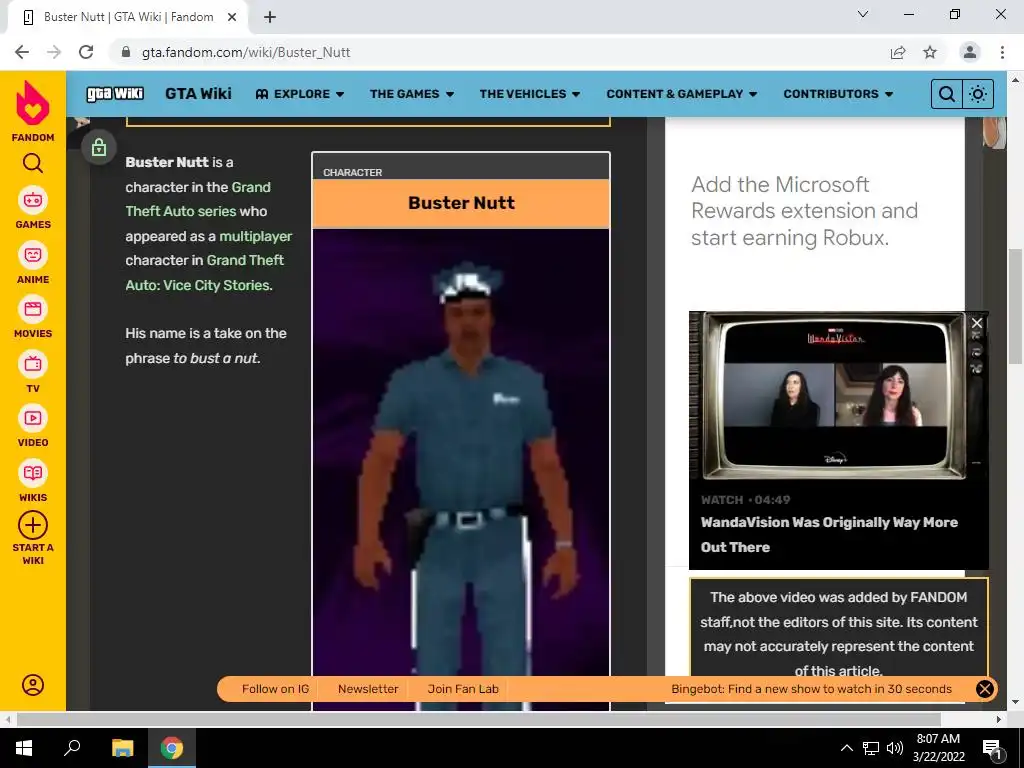Image resolution: width=1024 pixels, height=768 pixels.
Task: Select the Buster Nutt browser tab
Action: point(128,17)
